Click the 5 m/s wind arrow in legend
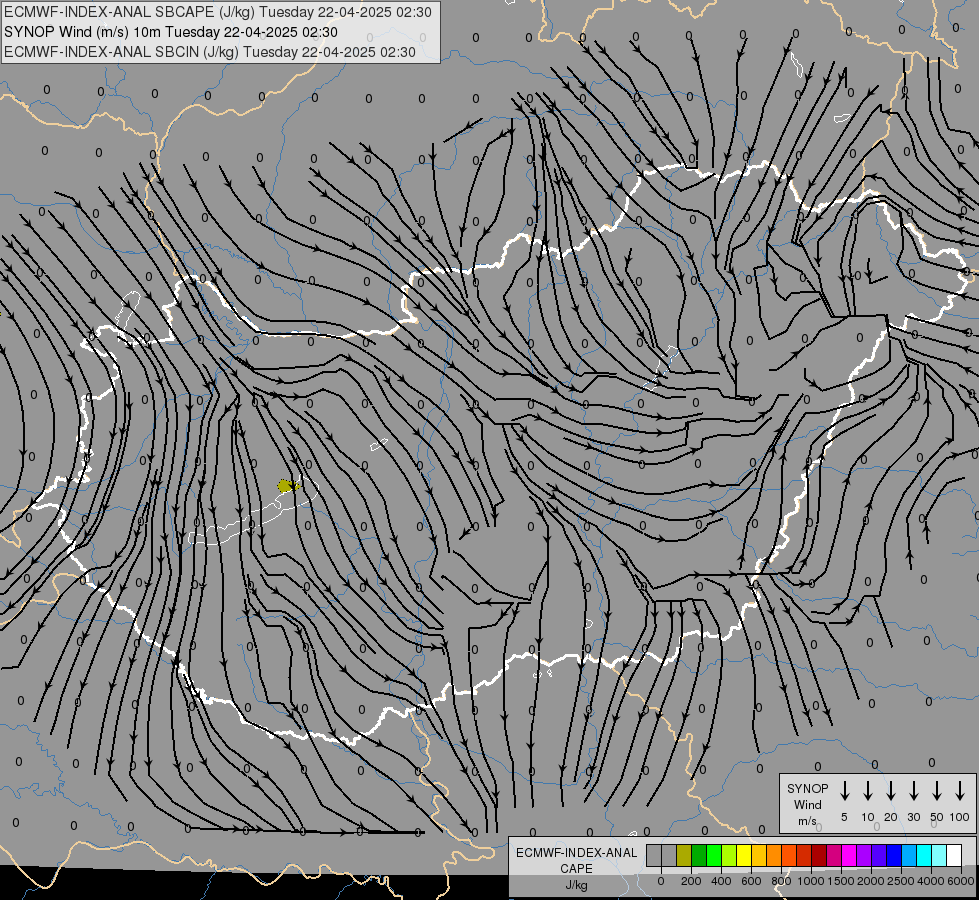This screenshot has height=900, width=979. tap(844, 791)
